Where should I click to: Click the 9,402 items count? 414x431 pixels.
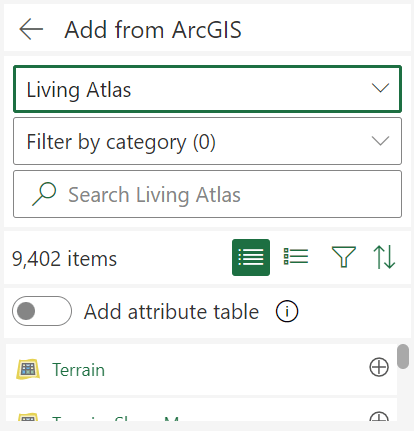(64, 259)
